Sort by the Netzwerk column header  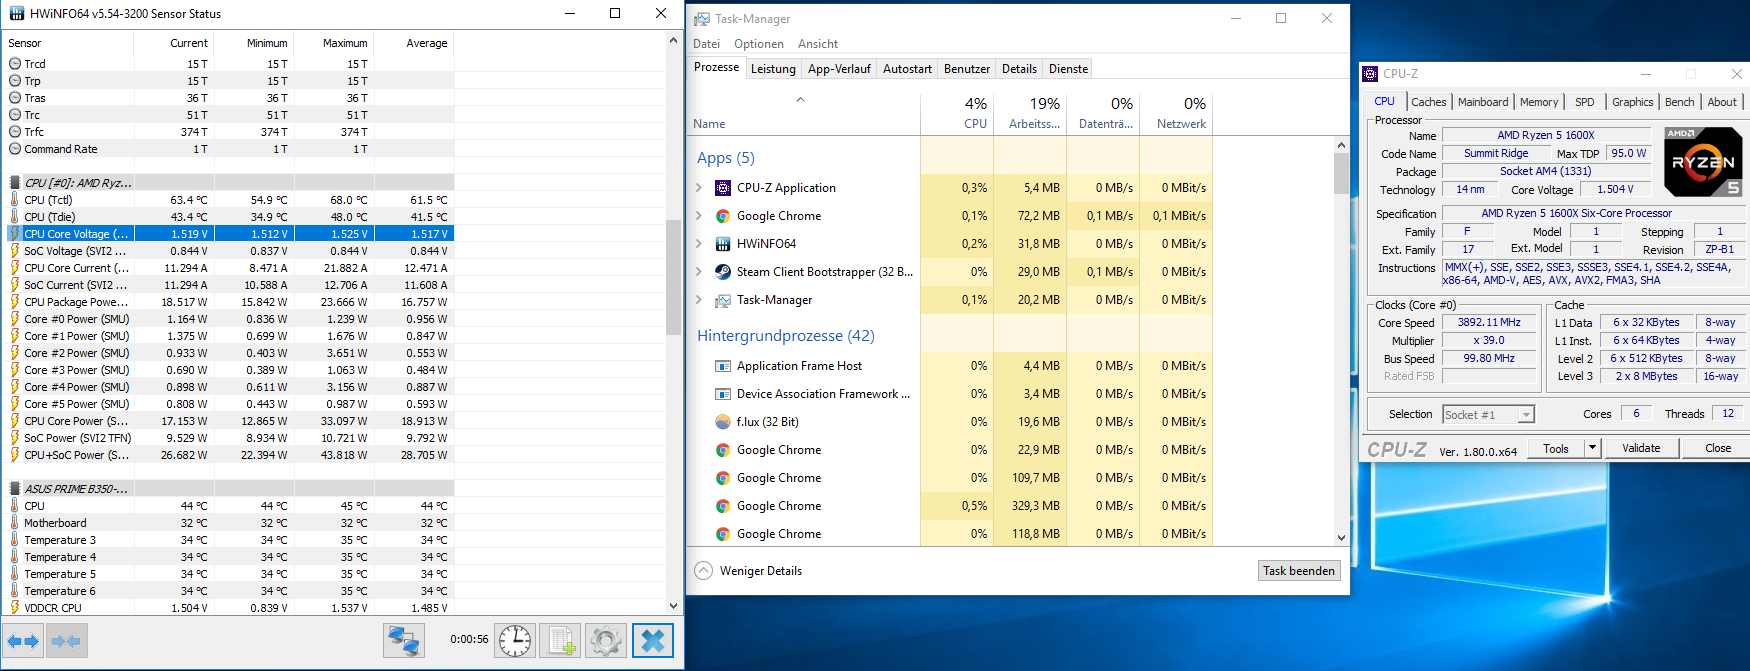1177,113
